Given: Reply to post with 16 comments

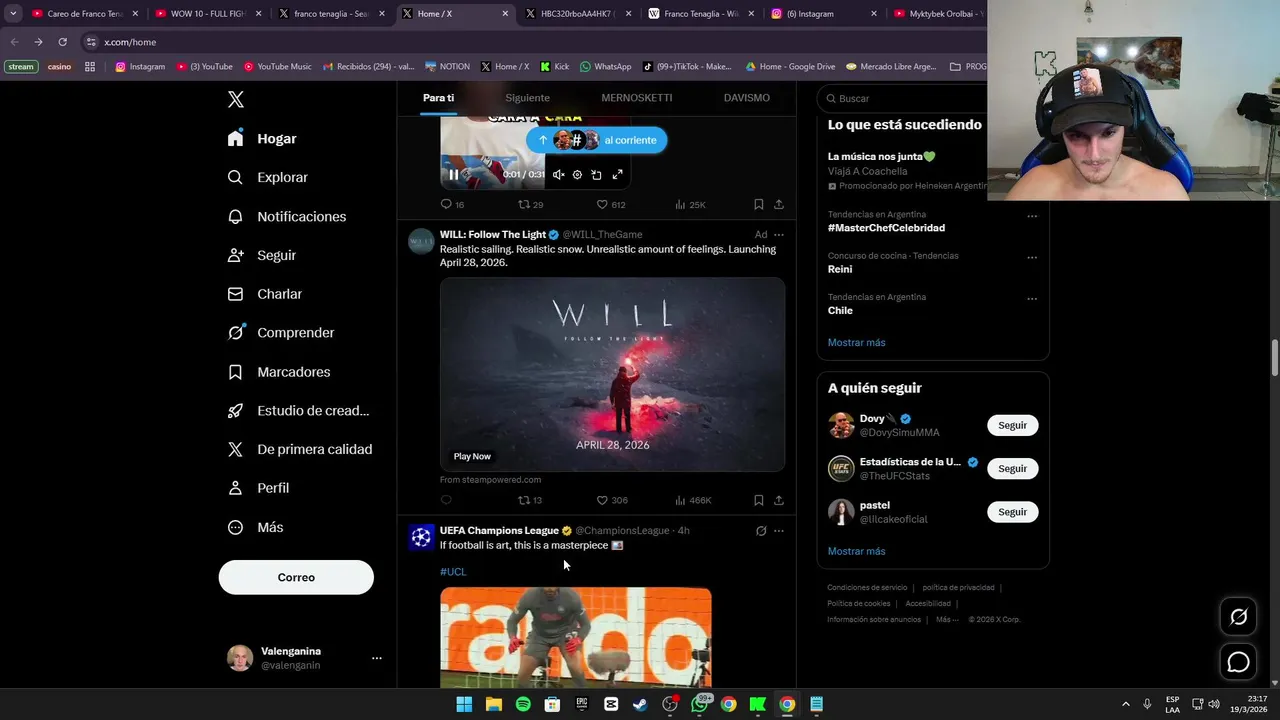Looking at the screenshot, I should [452, 204].
